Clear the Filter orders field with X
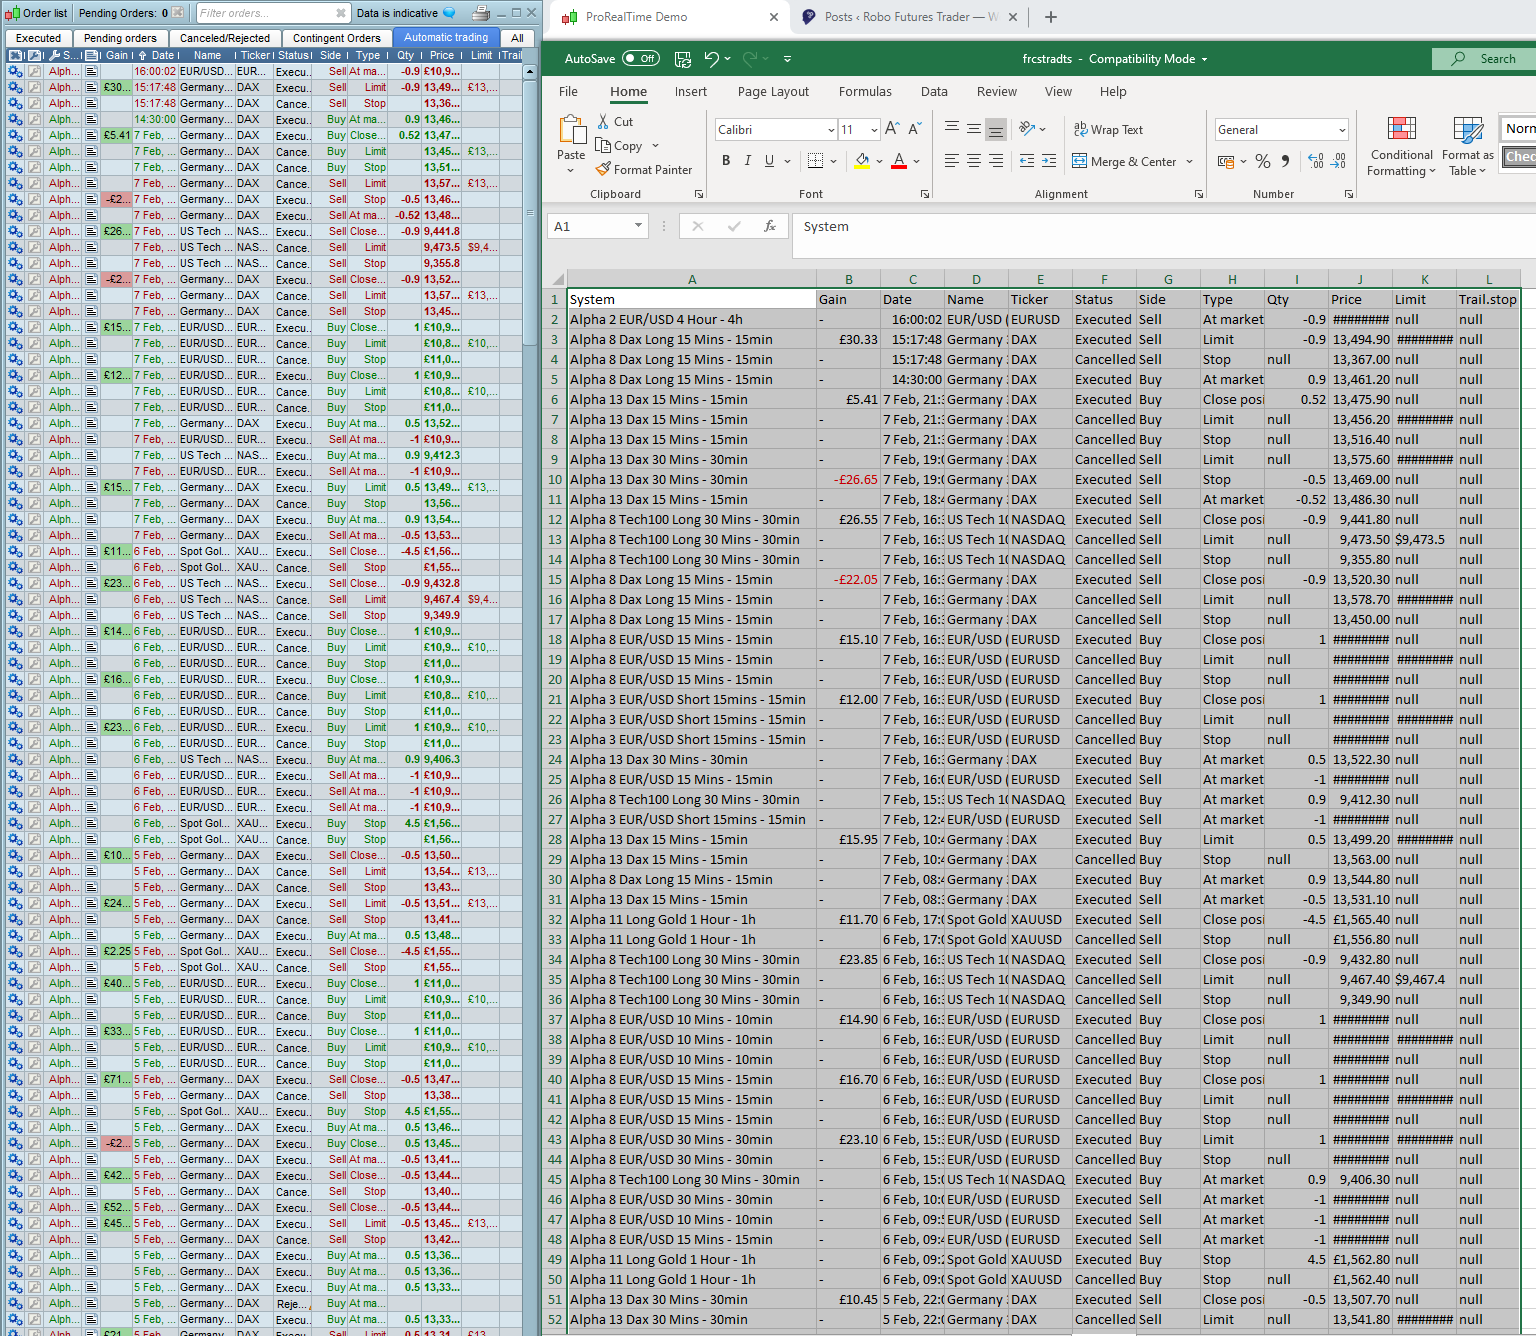This screenshot has height=1336, width=1536. click(341, 13)
